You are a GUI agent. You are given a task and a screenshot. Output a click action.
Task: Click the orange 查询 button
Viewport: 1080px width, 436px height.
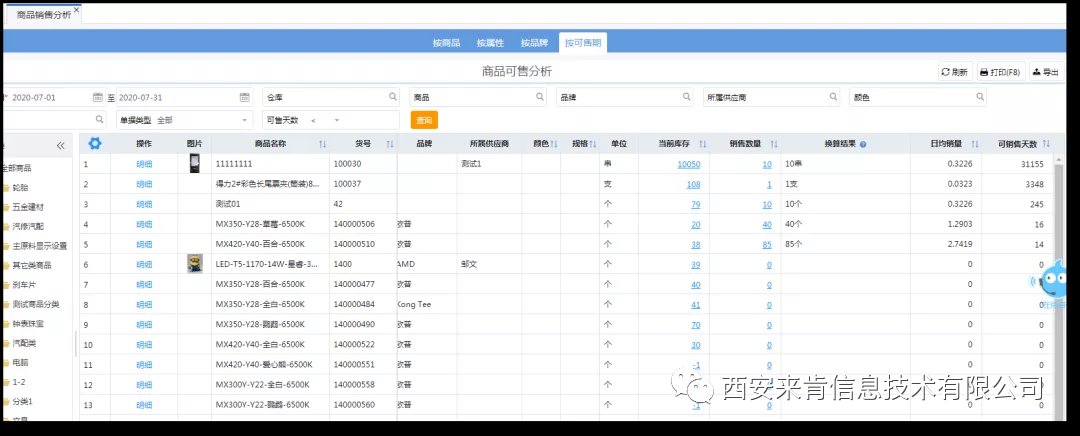tap(424, 120)
